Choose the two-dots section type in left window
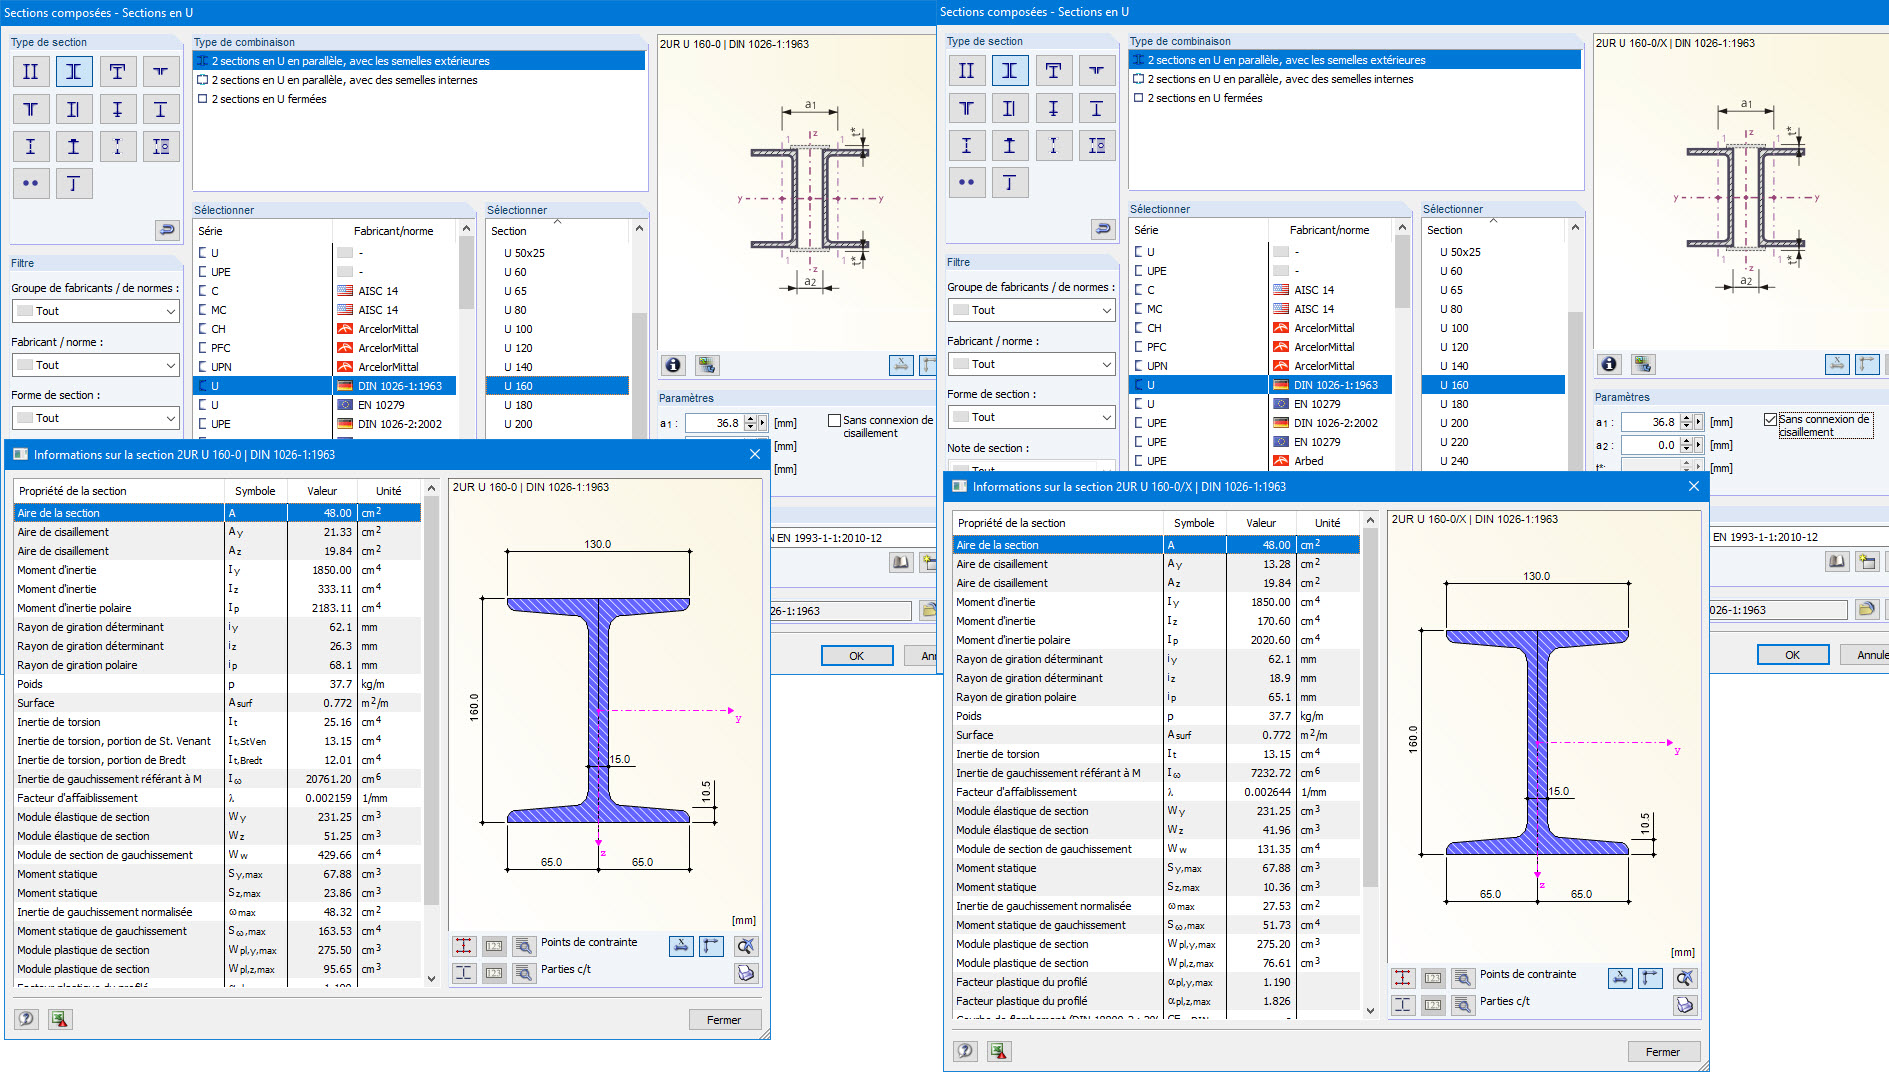This screenshot has height=1081, width=1889. click(x=31, y=184)
